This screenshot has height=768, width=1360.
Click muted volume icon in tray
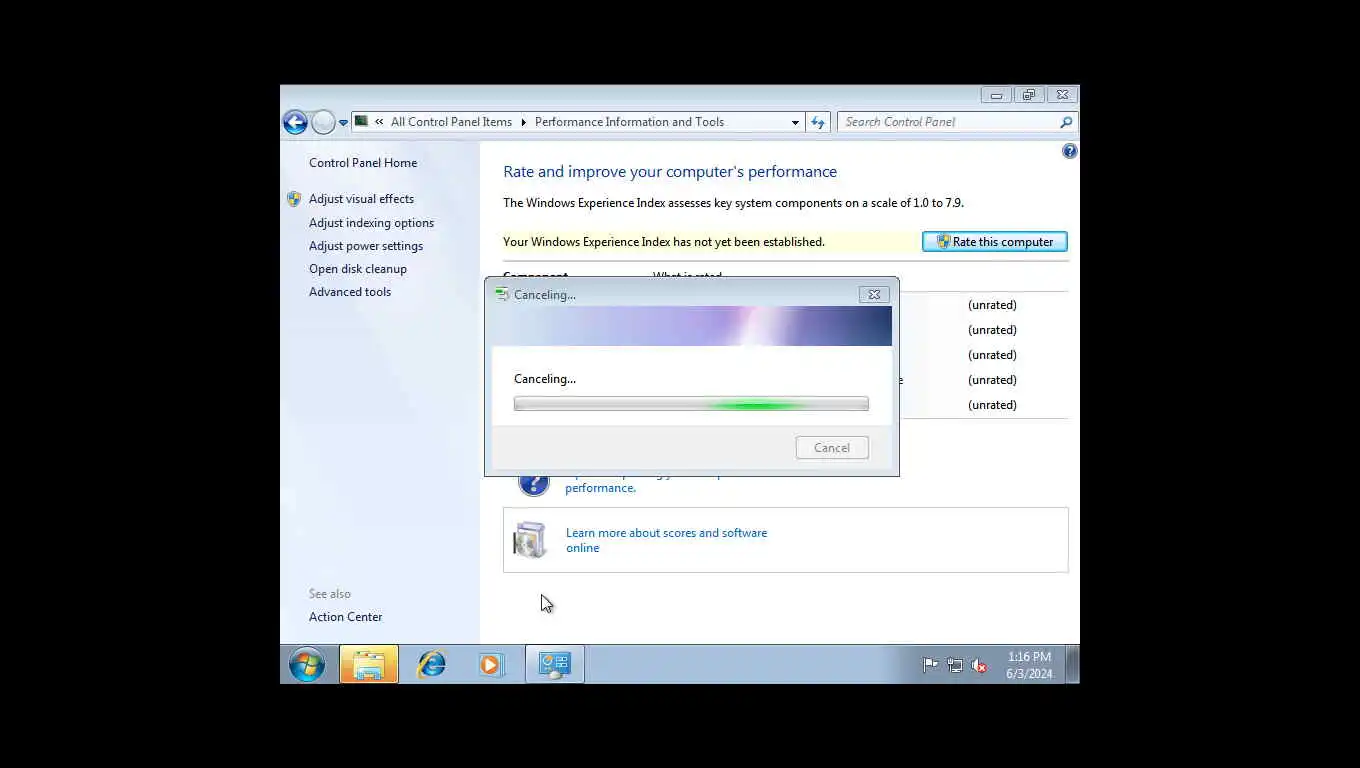pyautogui.click(x=979, y=665)
